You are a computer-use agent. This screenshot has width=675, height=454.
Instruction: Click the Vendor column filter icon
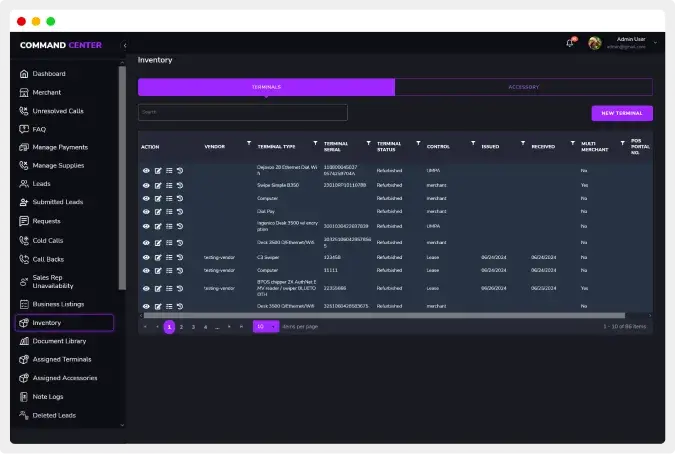coord(248,144)
